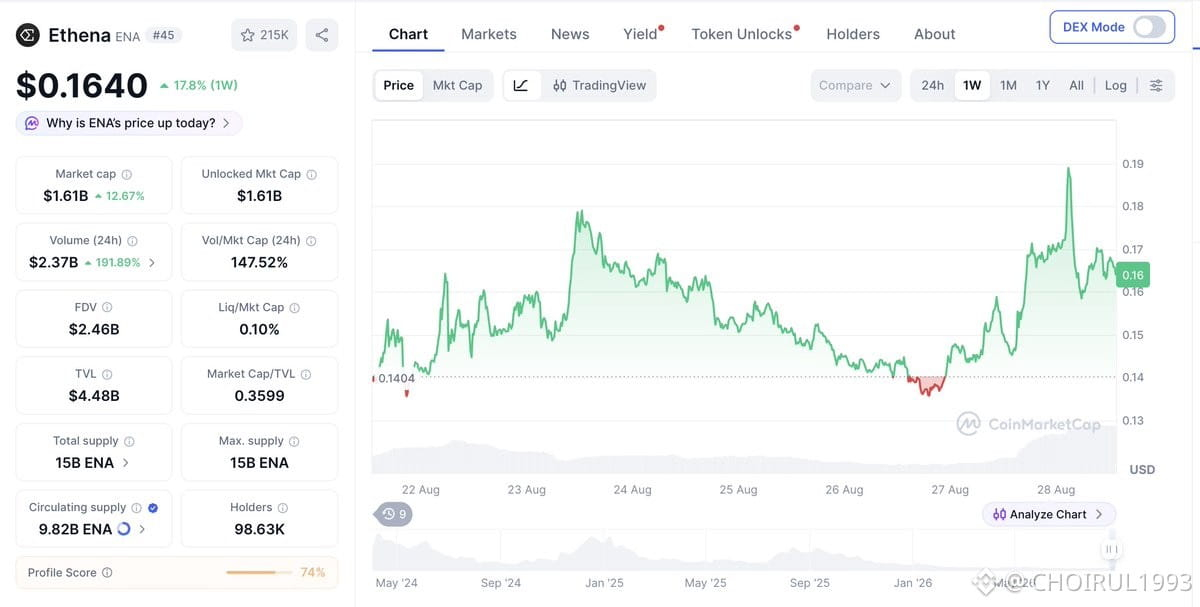
Task: Click the Market cap info icon
Action: [x=126, y=174]
